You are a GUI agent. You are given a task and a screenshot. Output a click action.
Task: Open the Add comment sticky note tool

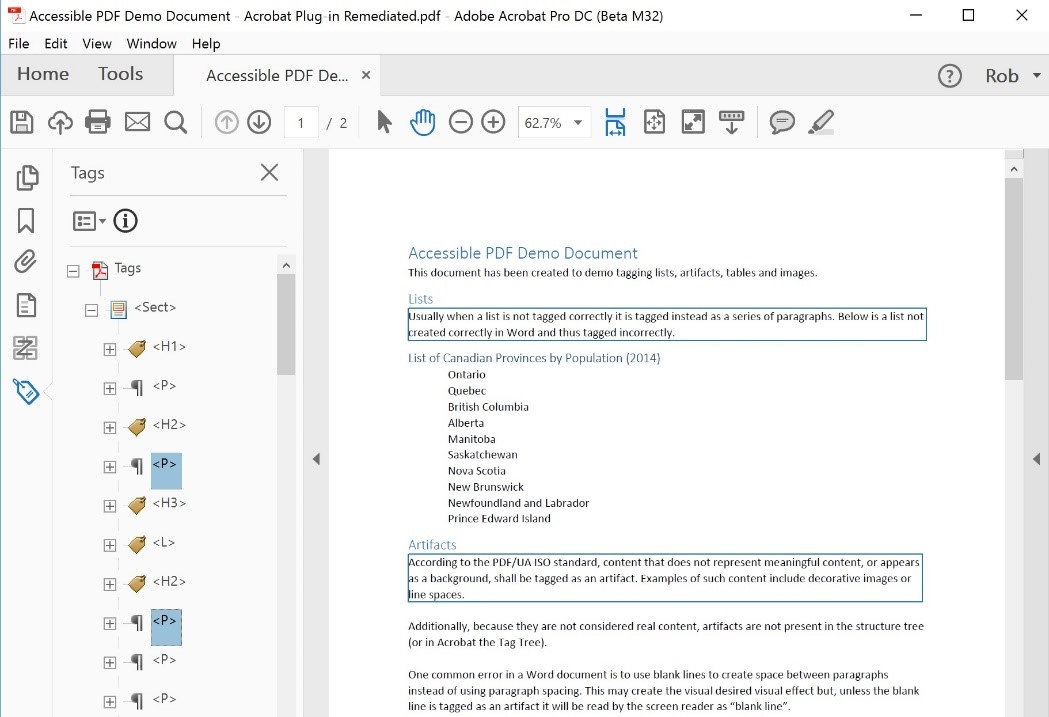782,123
